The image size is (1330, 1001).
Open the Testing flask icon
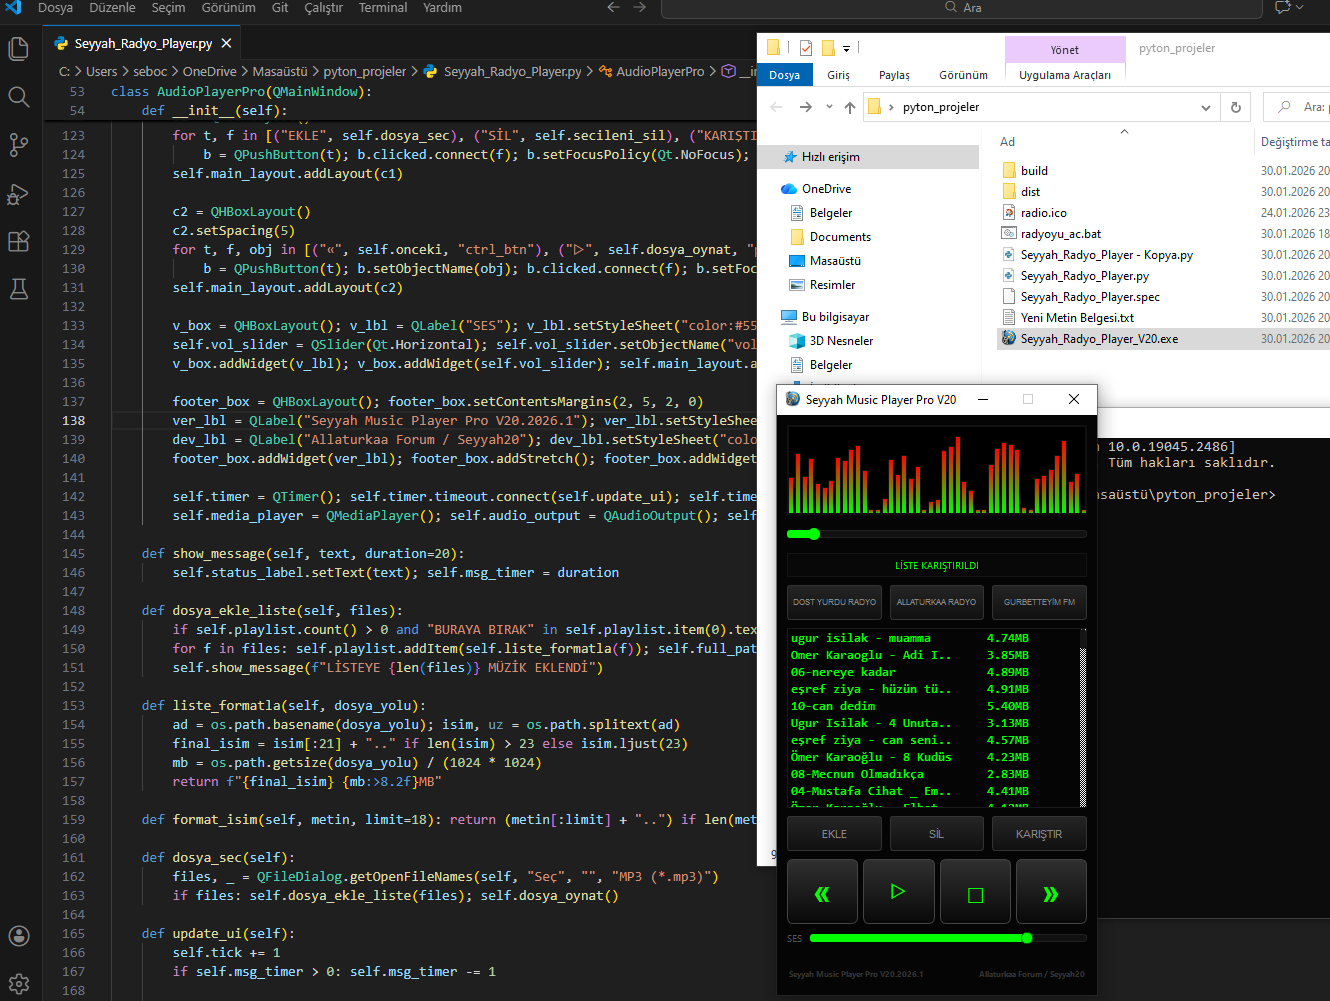pyautogui.click(x=19, y=289)
